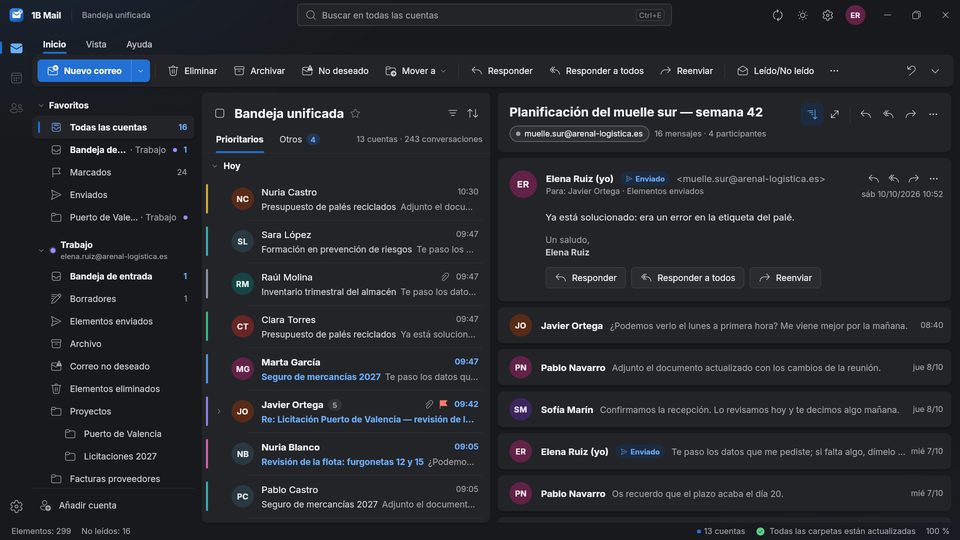This screenshot has height=540, width=960.
Task: Collapse the Favoritos section
Action: click(x=41, y=105)
